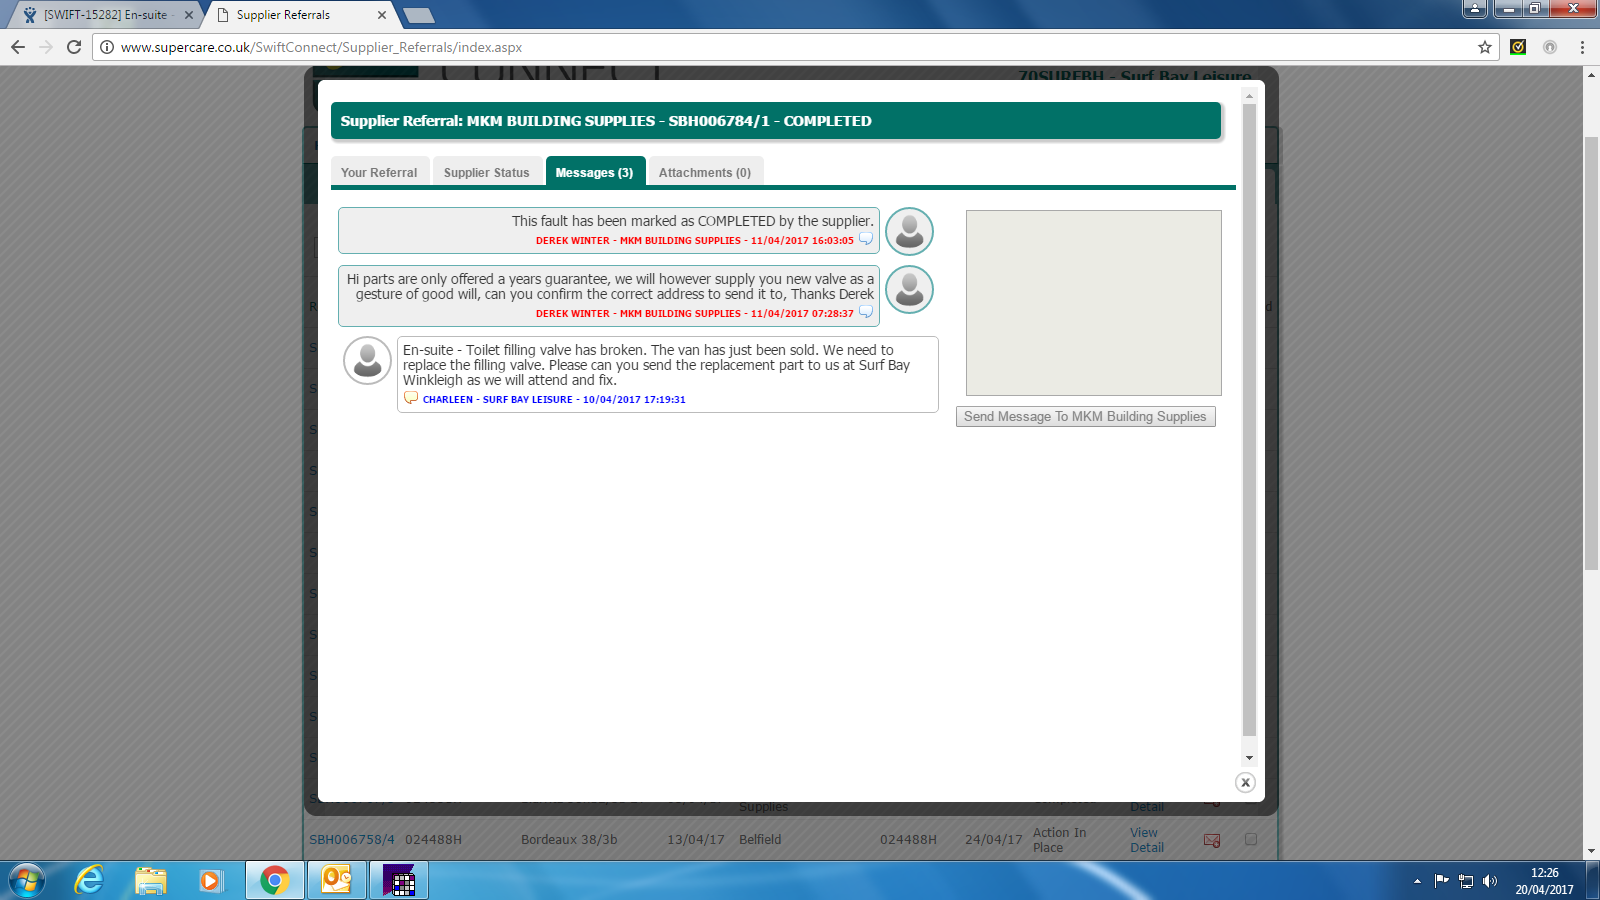The height and width of the screenshot is (900, 1600).
Task: Open the Chrome three-dot menu
Action: click(x=1582, y=47)
